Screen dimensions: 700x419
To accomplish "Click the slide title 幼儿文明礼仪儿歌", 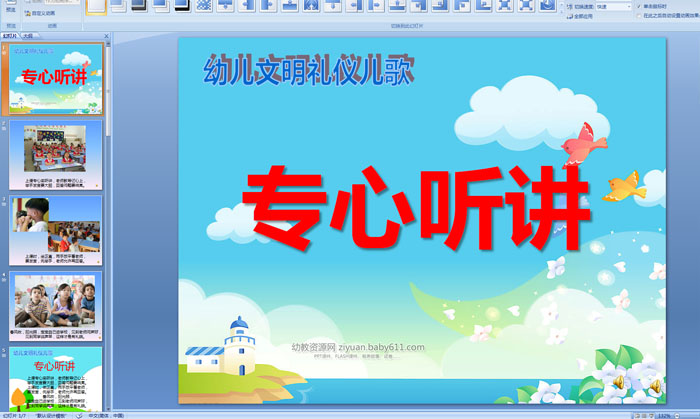I will [309, 70].
